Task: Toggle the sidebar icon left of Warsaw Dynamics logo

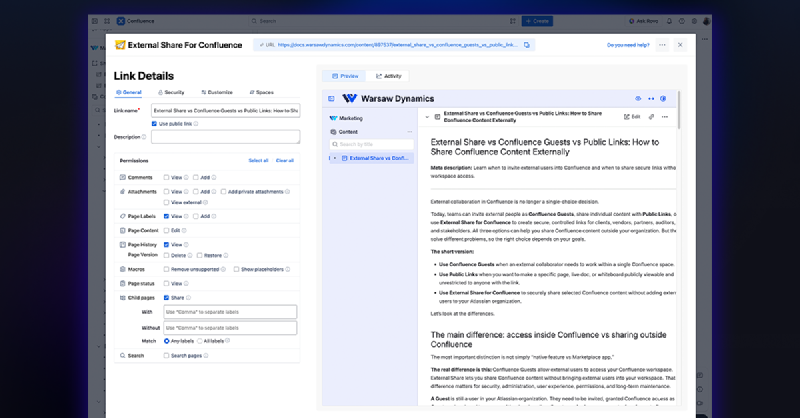Action: 331,99
